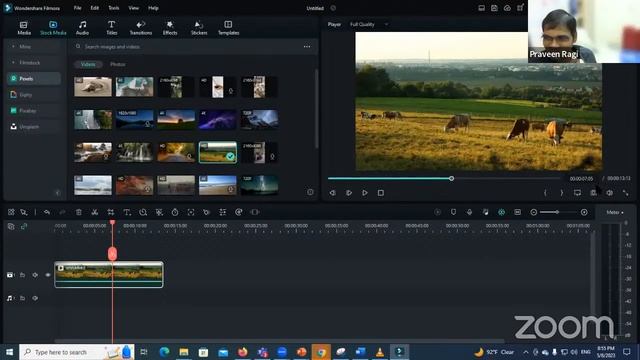Open the Stickers tab

click(199, 28)
